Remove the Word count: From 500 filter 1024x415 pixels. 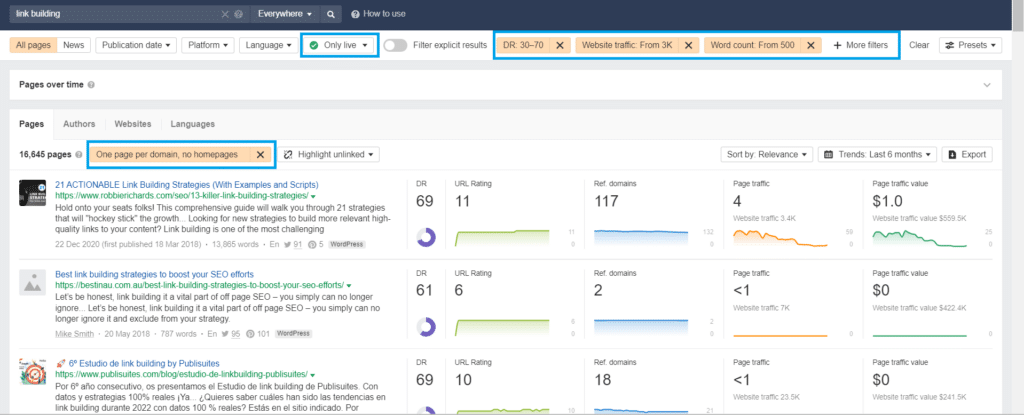tap(810, 45)
